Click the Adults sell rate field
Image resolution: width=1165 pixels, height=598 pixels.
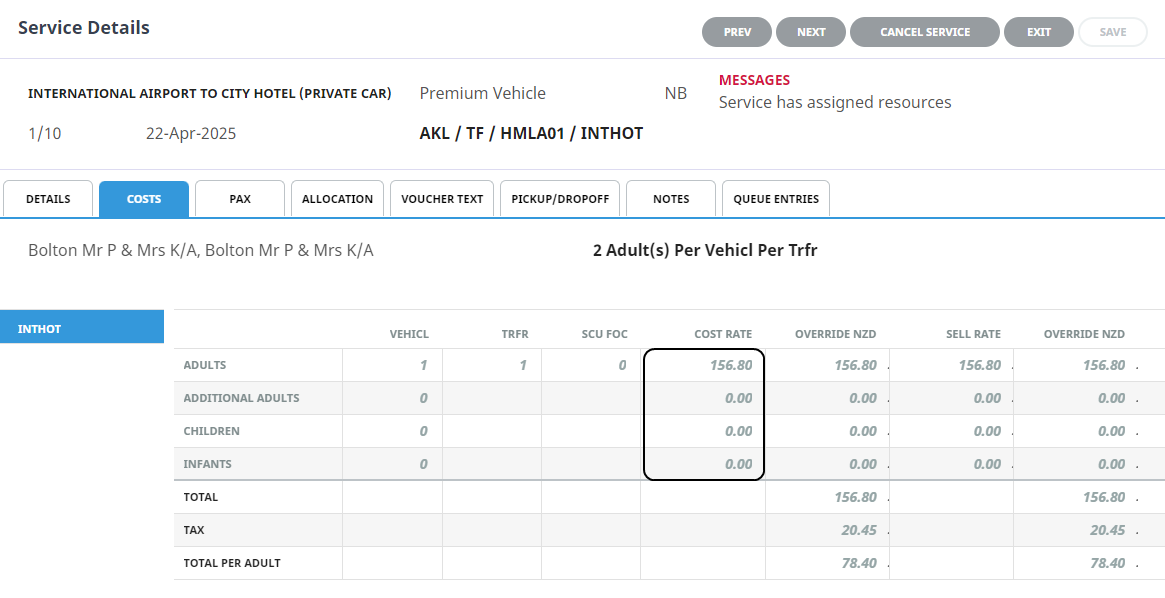coord(951,365)
